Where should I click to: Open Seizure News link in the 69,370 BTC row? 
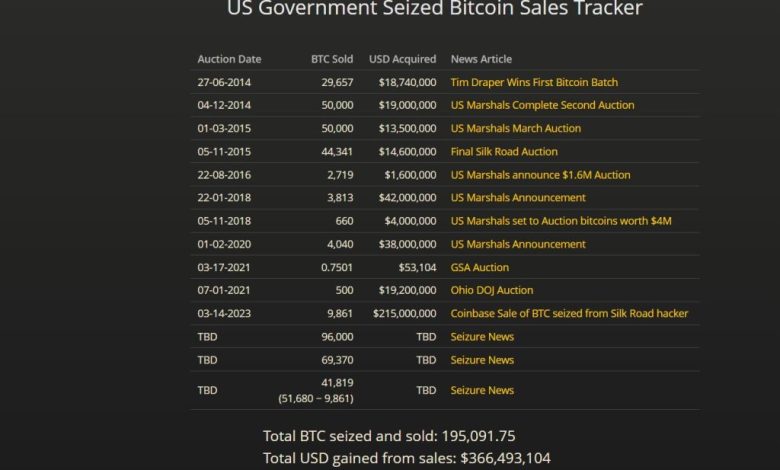pyautogui.click(x=482, y=360)
